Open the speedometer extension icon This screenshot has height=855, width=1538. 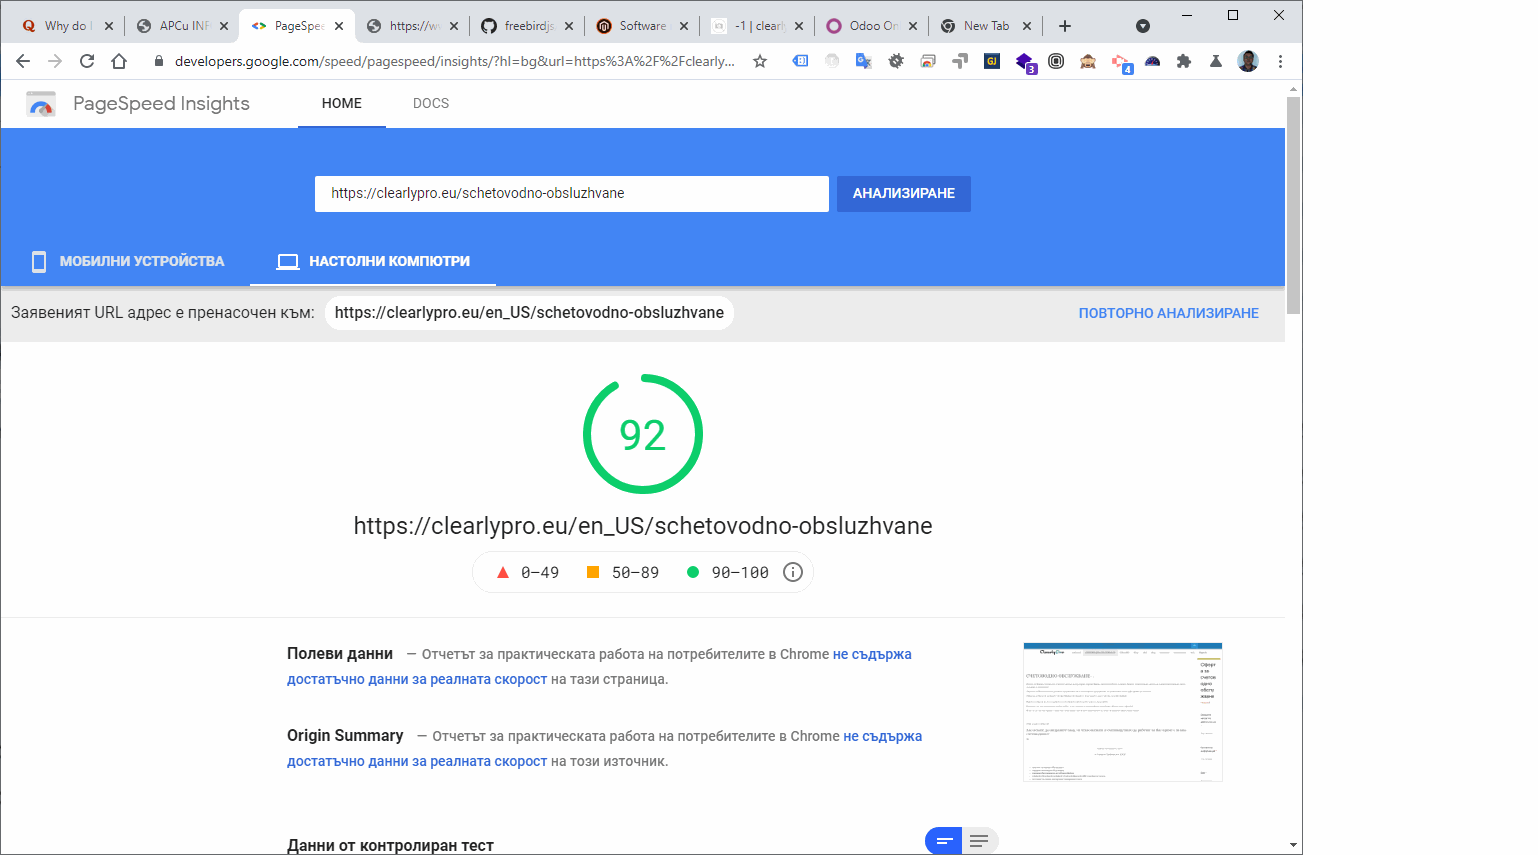coord(1152,61)
